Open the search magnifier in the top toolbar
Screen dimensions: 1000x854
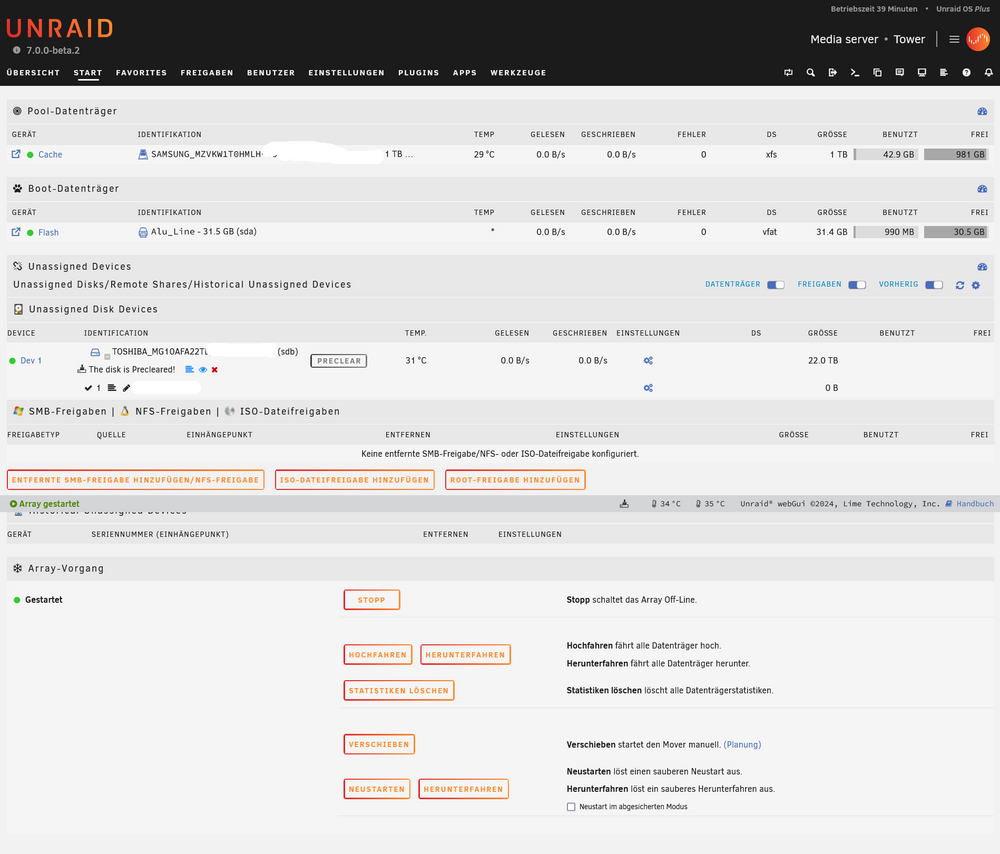810,73
